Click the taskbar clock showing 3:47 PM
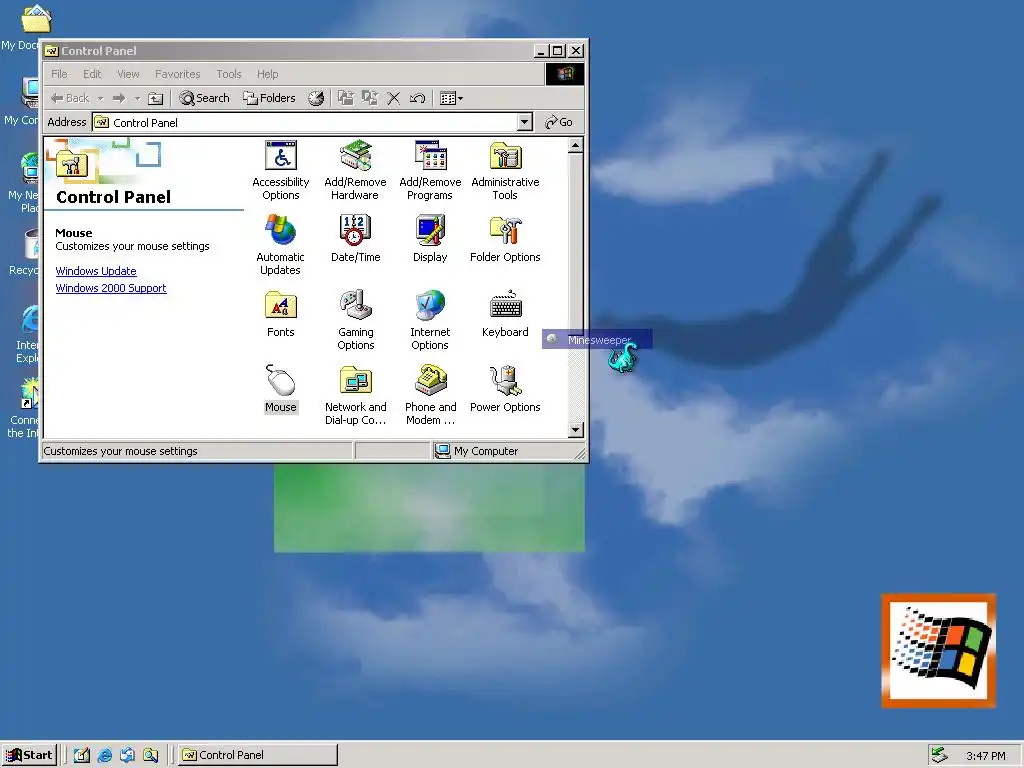 tap(985, 756)
